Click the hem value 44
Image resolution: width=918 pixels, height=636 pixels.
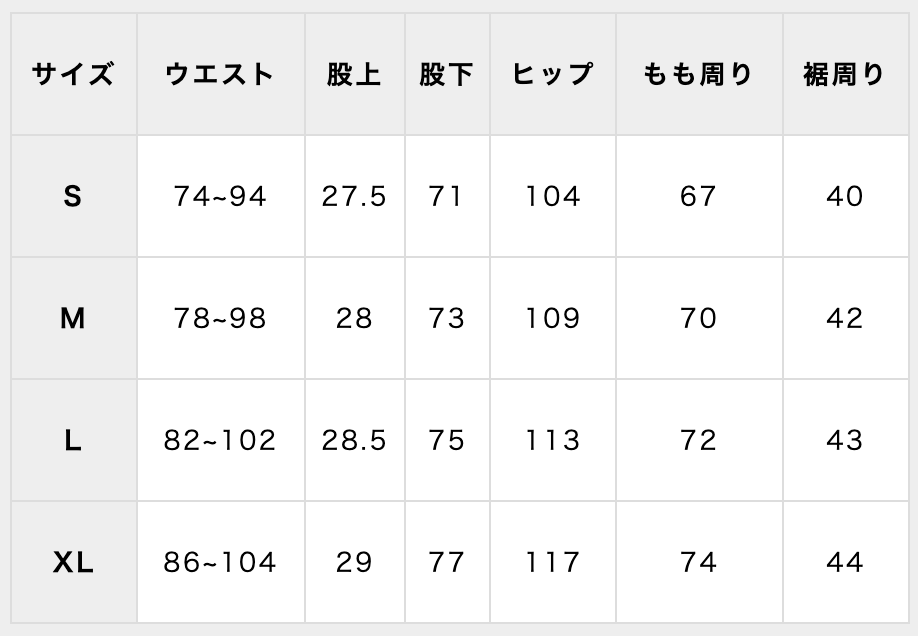coord(844,563)
